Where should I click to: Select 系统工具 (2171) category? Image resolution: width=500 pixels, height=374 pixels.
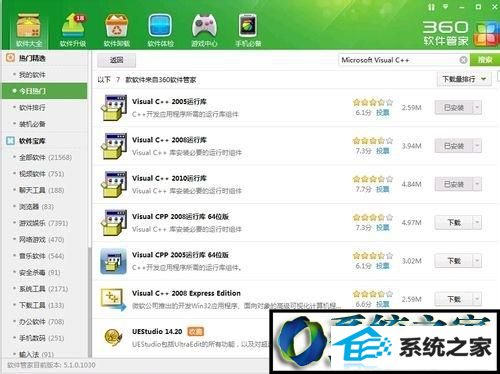pyautogui.click(x=44, y=289)
